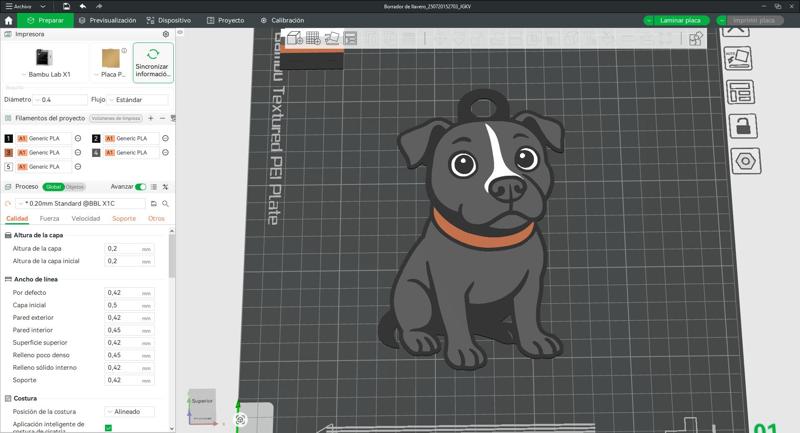This screenshot has height=433, width=800.
Task: Click Sincronizar información button
Action: [x=153, y=63]
